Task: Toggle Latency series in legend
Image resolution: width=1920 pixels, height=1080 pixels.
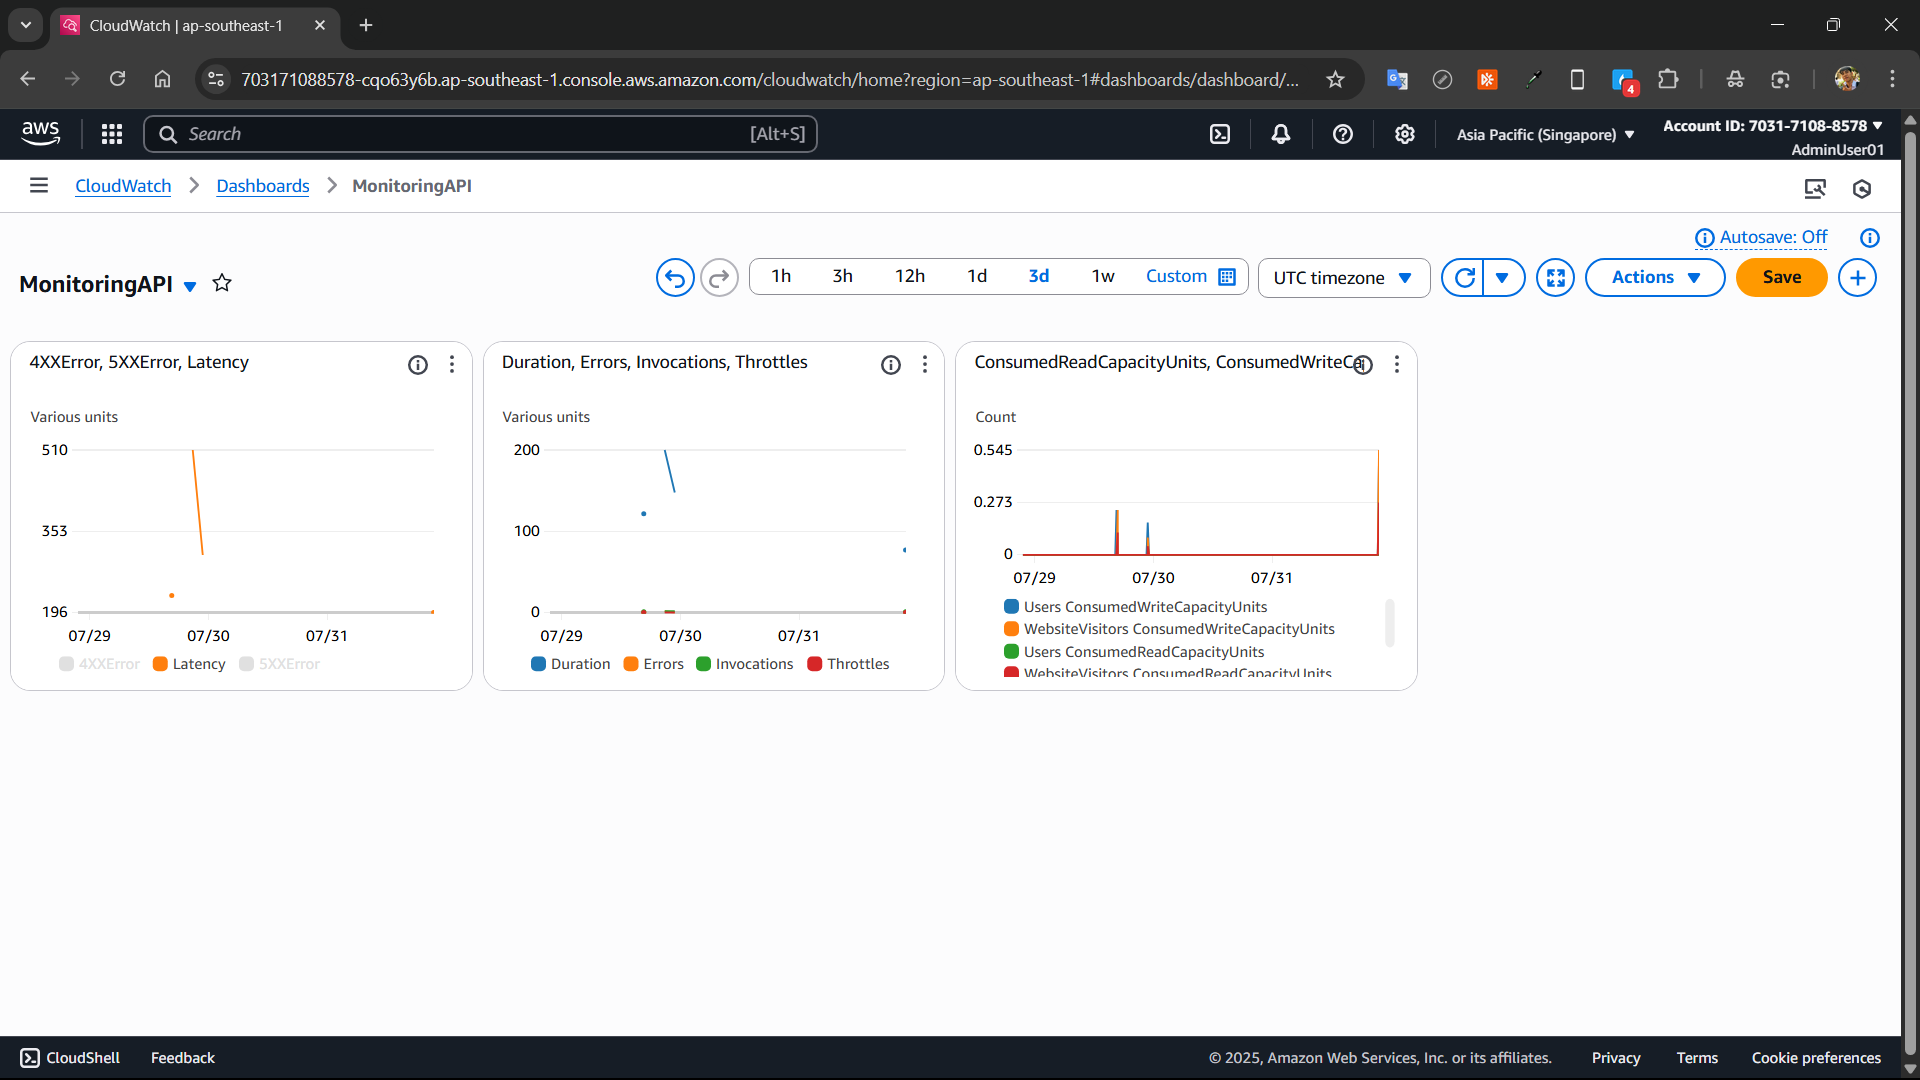Action: 189,664
